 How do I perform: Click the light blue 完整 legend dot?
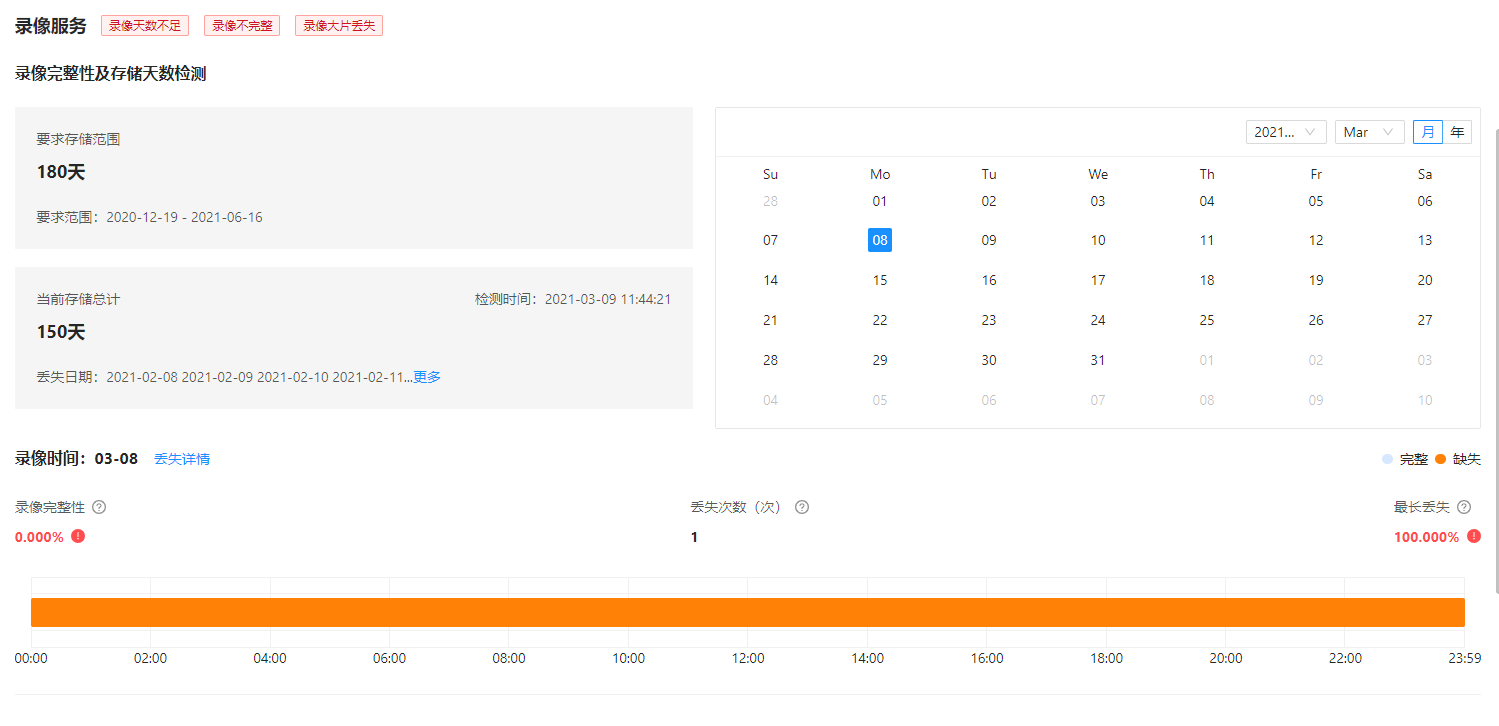[x=1387, y=459]
